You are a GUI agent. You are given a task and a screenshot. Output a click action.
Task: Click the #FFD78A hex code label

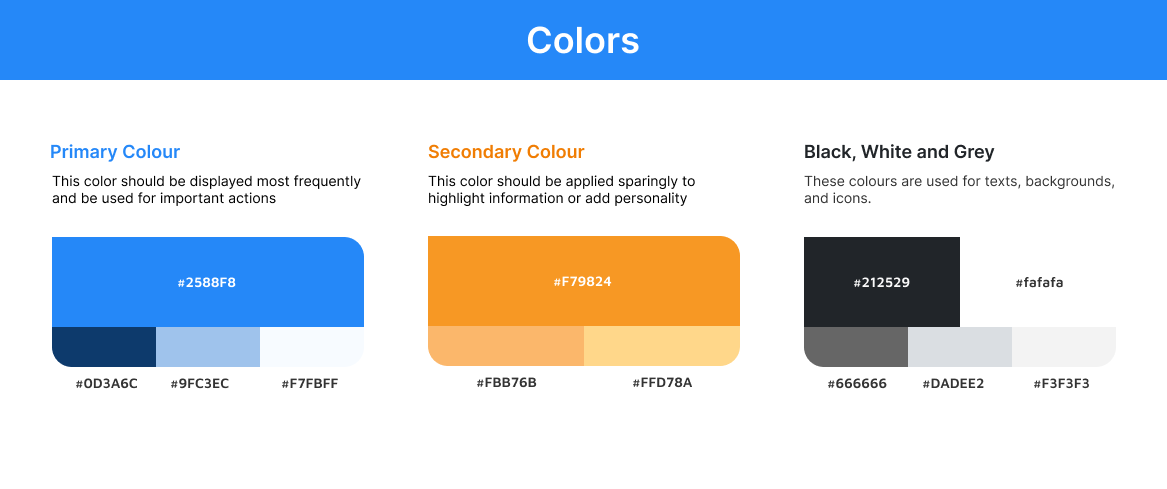662,382
